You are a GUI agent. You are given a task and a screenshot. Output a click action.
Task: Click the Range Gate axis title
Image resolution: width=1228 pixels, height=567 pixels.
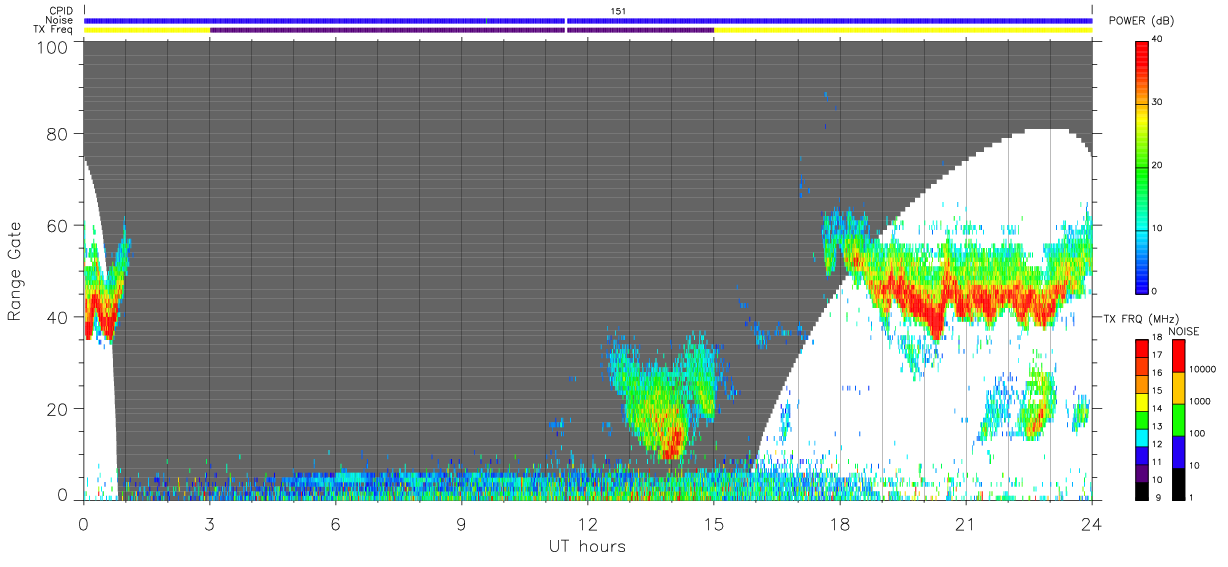point(15,272)
